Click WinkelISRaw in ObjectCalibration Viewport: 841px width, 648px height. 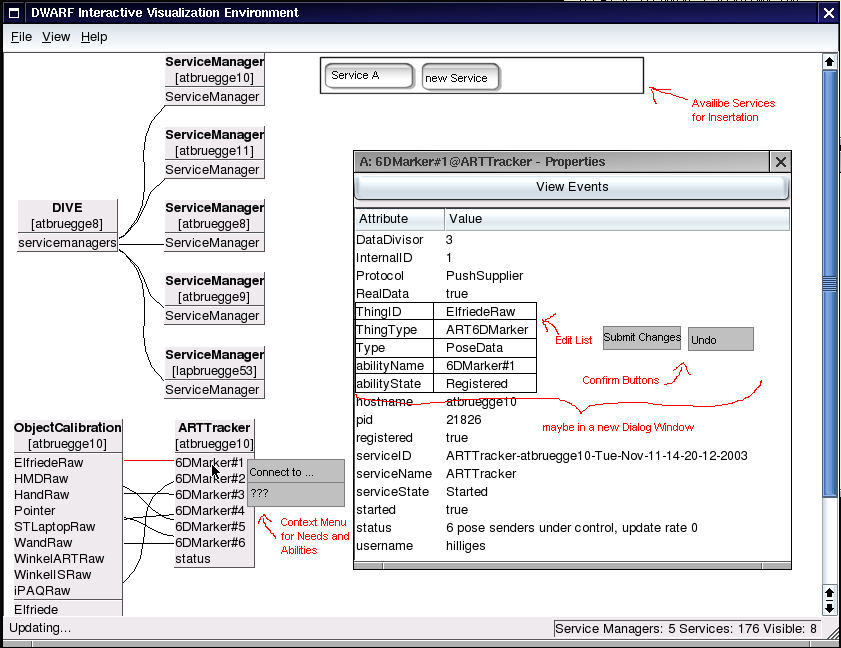[68, 575]
